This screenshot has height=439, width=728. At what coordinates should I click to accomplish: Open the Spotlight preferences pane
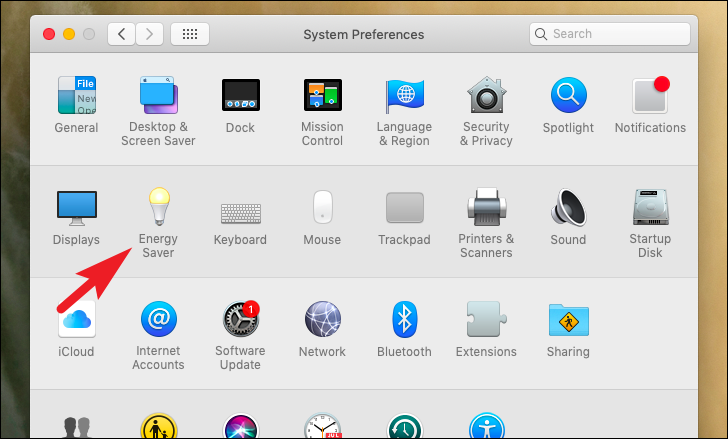[x=568, y=95]
